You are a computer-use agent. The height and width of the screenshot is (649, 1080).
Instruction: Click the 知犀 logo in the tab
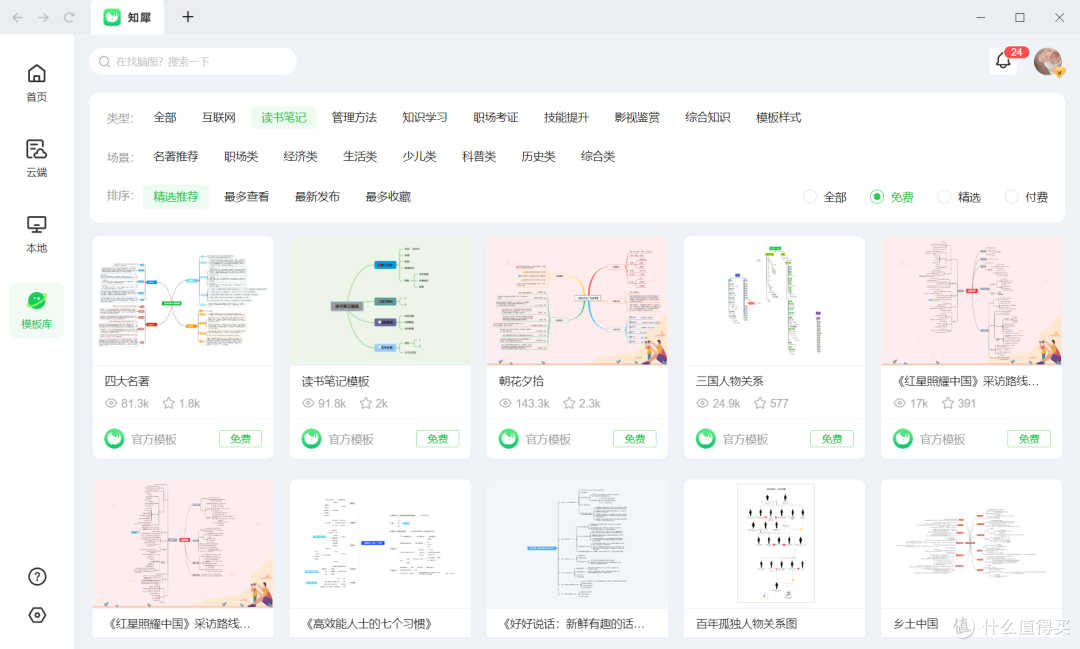(x=112, y=17)
